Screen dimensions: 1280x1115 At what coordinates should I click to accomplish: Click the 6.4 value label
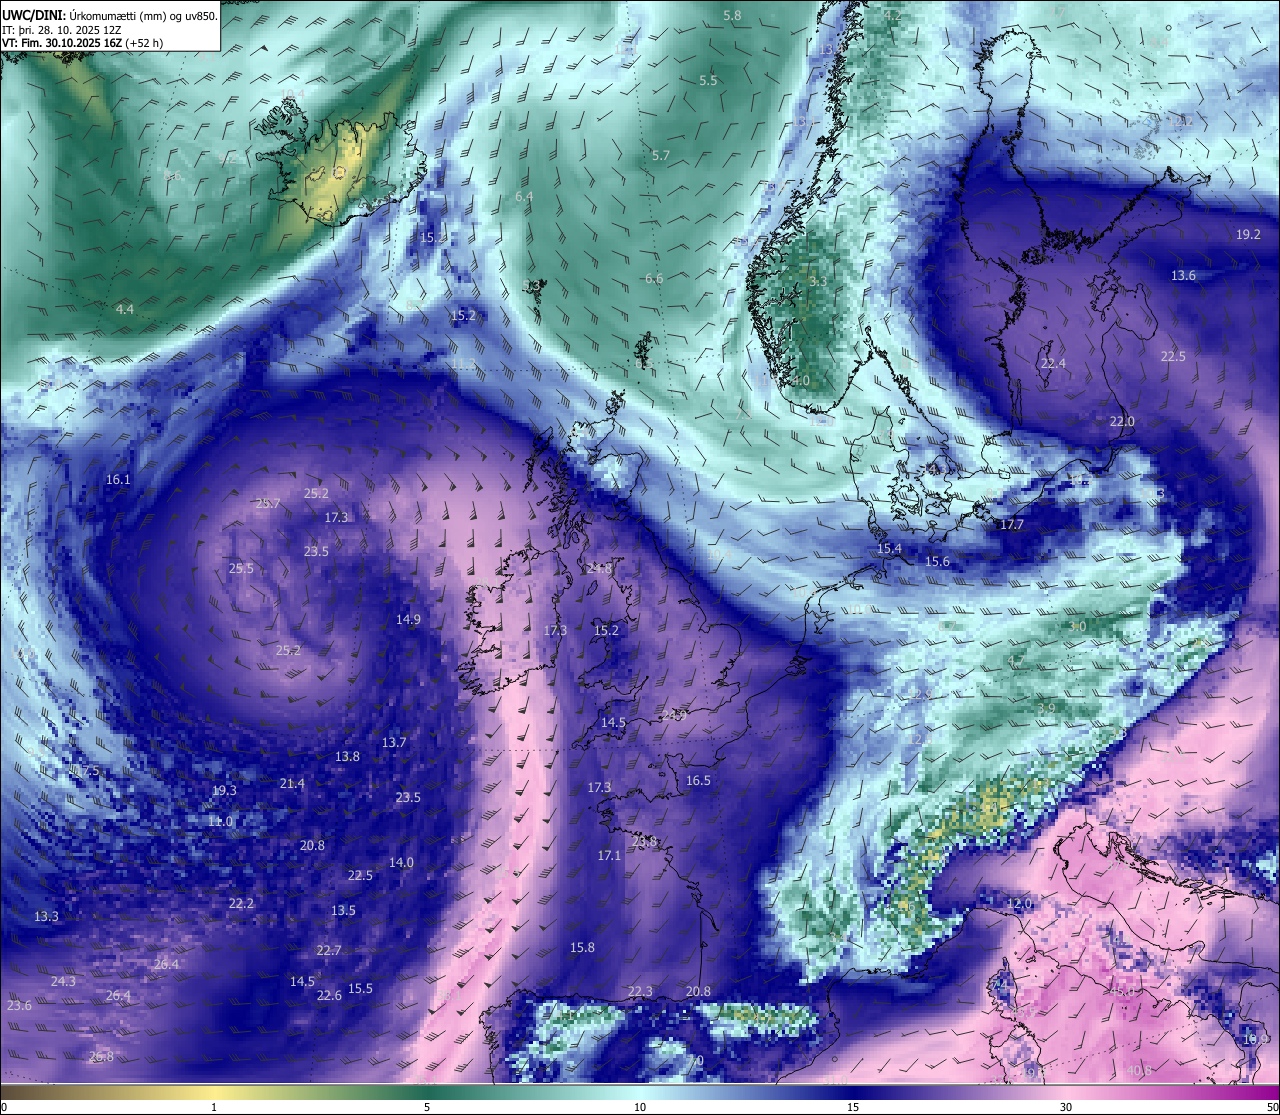pos(524,197)
